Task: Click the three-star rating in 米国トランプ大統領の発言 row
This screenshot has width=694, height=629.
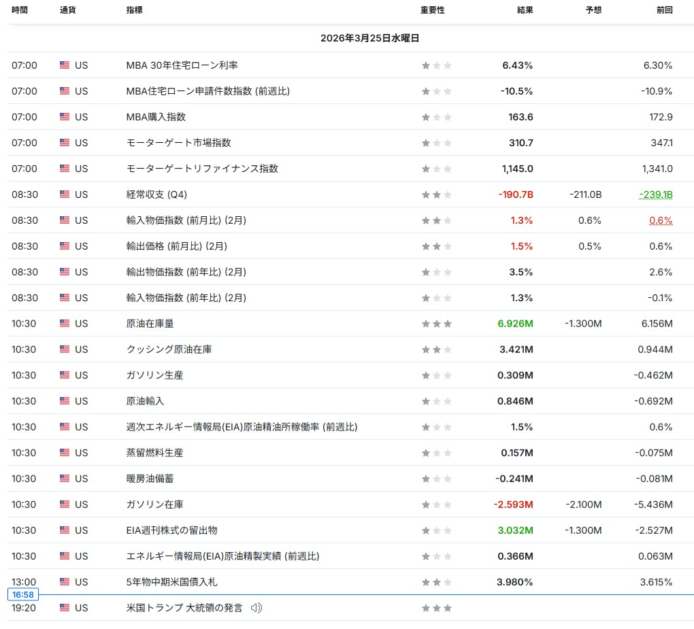Action: [x=436, y=608]
